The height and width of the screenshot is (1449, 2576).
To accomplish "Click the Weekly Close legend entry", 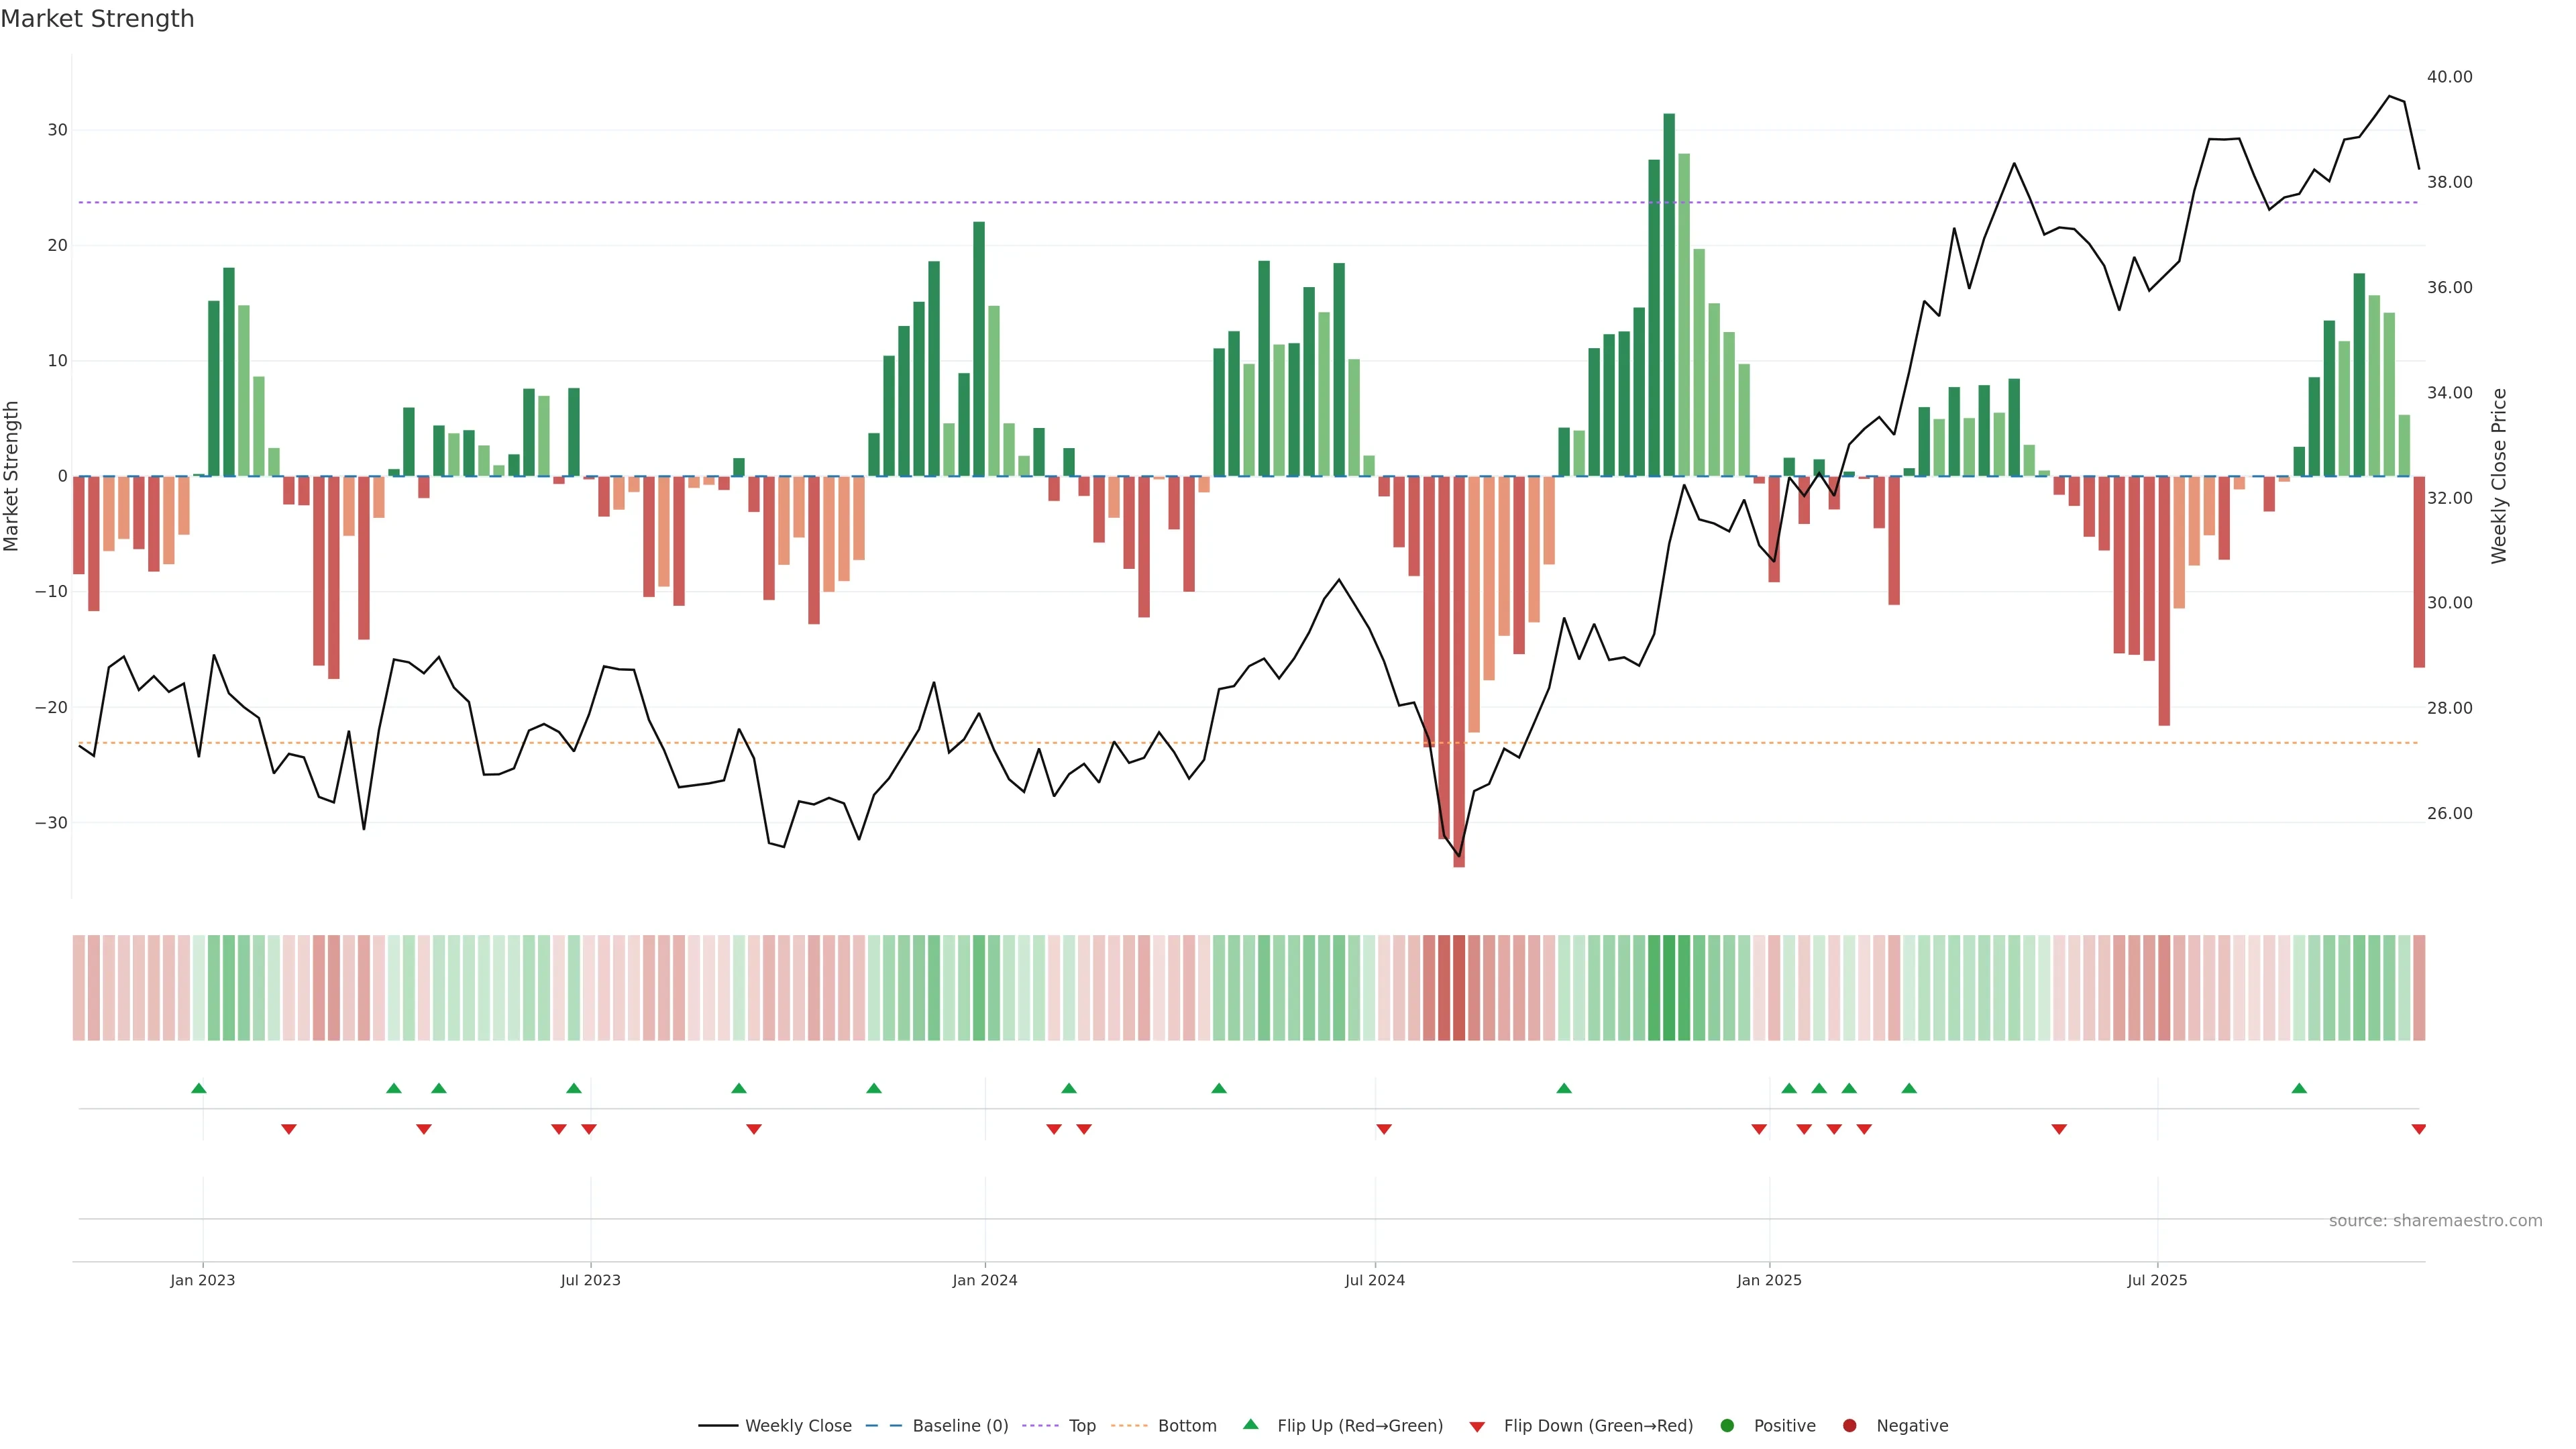I will coord(797,1426).
